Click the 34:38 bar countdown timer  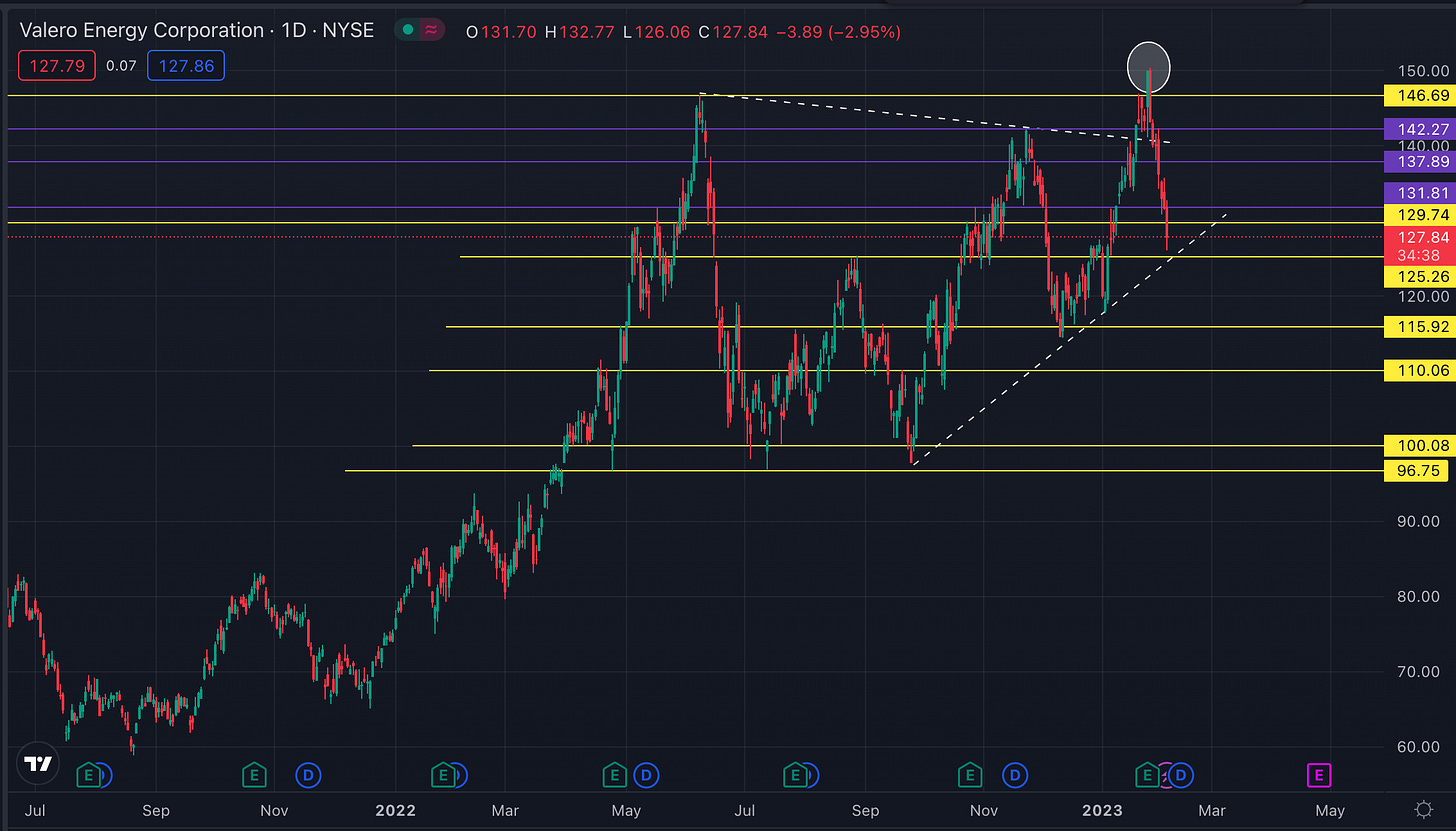click(1417, 255)
